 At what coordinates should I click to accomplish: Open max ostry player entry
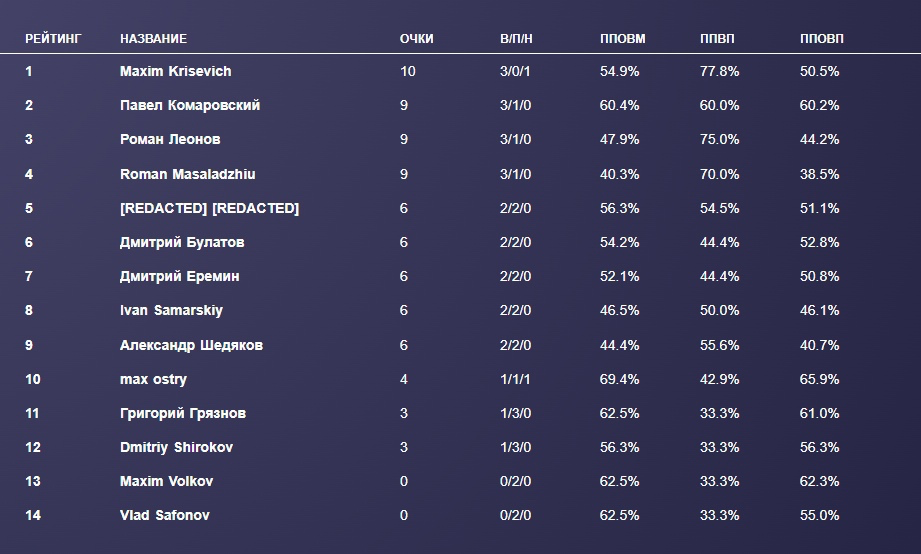pyautogui.click(x=153, y=379)
